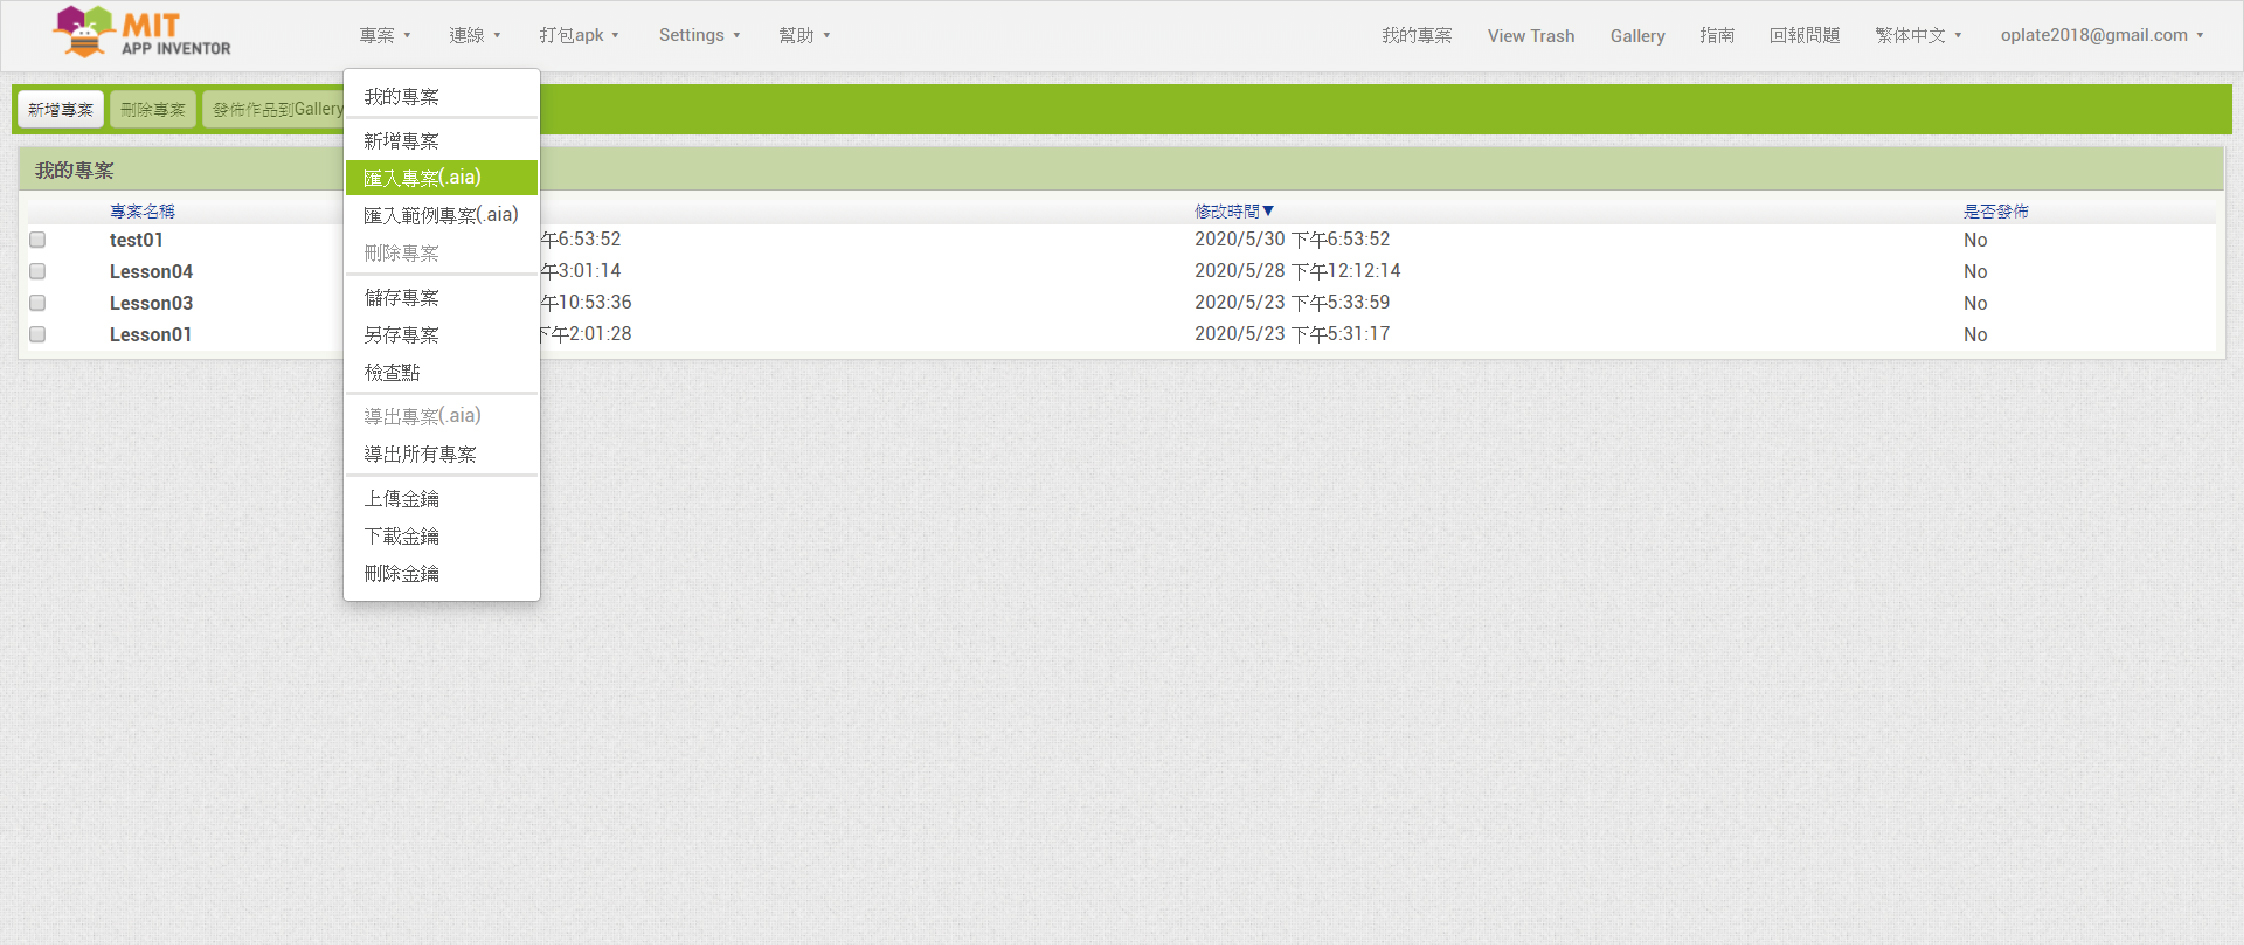The height and width of the screenshot is (945, 2244).
Task: Open the 連線 dropdown menu
Action: pos(475,35)
